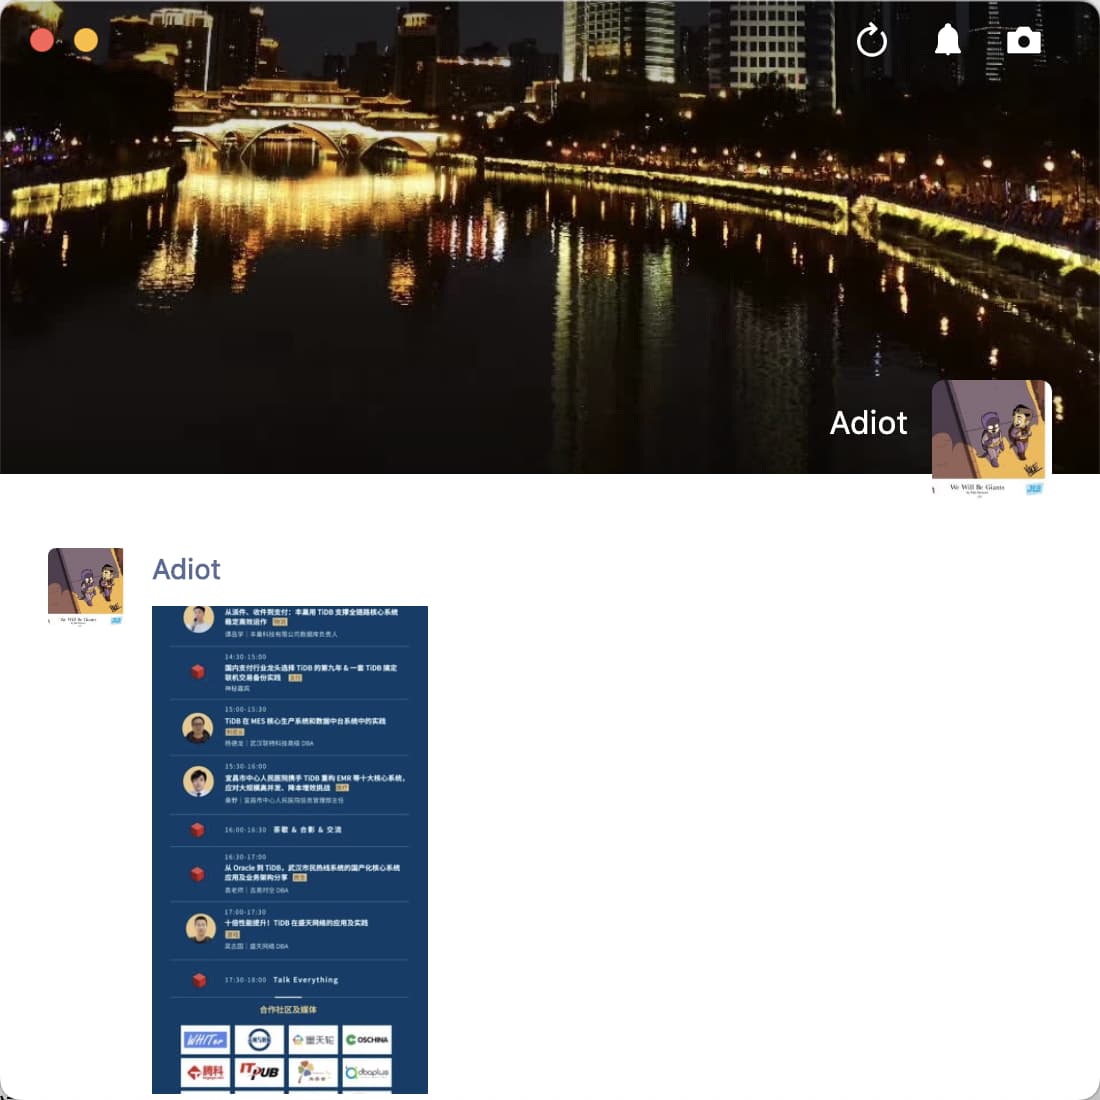Click the 15:00-15:30 speaker portrait in image
Viewport: 1100px width, 1100px height.
pos(198,727)
